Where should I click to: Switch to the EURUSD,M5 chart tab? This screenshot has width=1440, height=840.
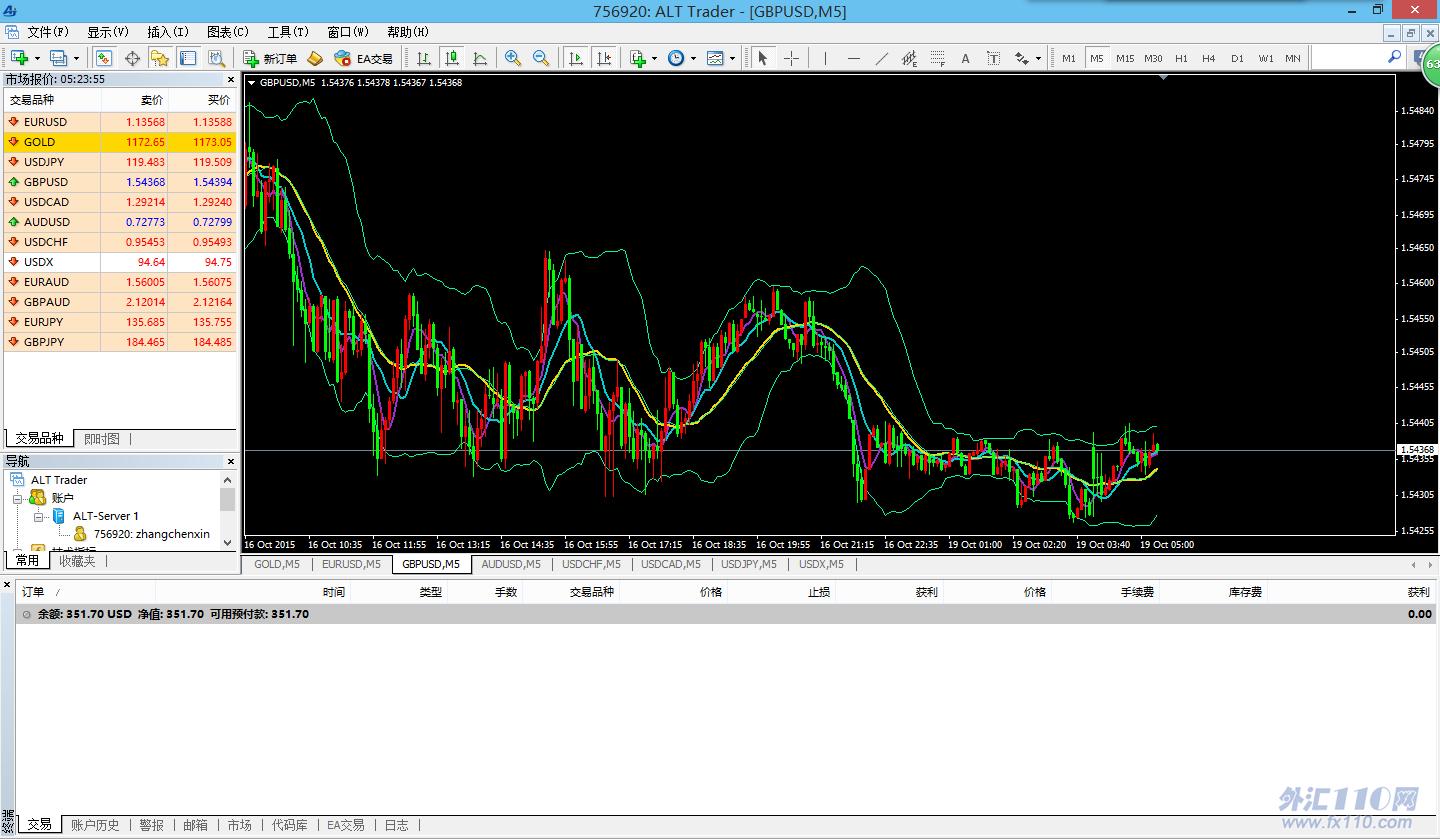351,564
